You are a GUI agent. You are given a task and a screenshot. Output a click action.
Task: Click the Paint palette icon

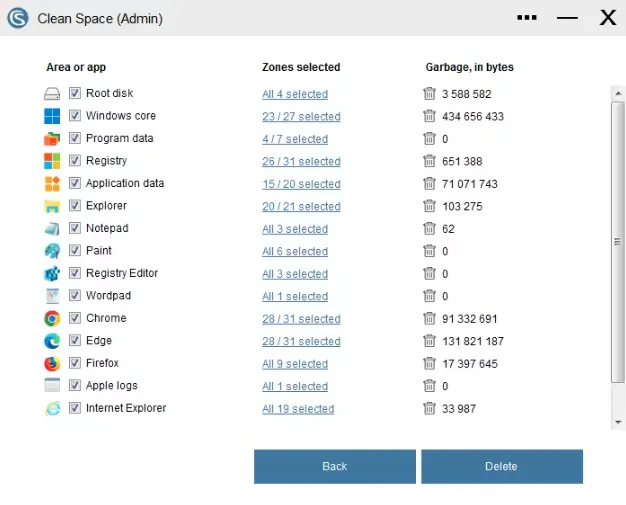(52, 251)
